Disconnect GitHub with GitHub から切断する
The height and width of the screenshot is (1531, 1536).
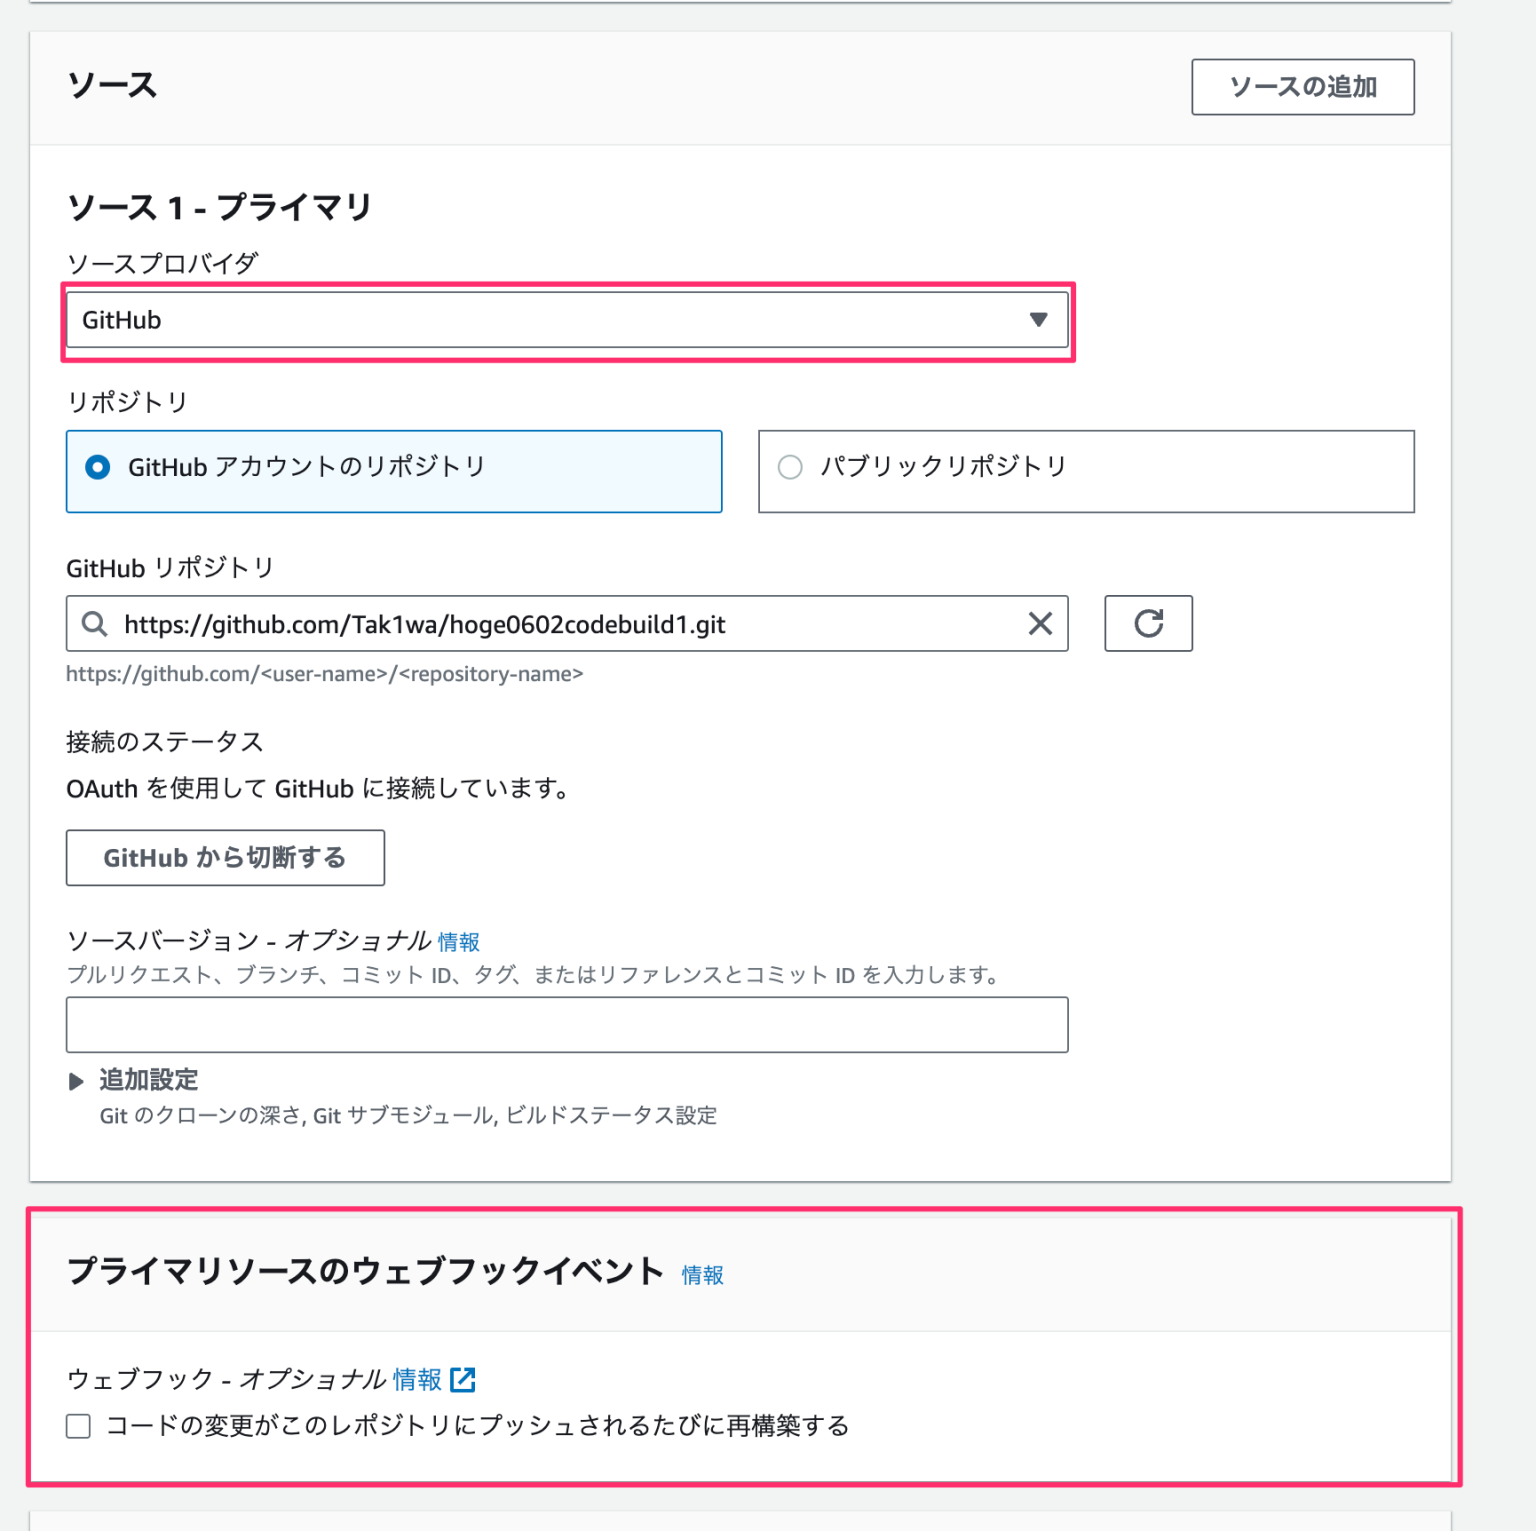coord(224,857)
